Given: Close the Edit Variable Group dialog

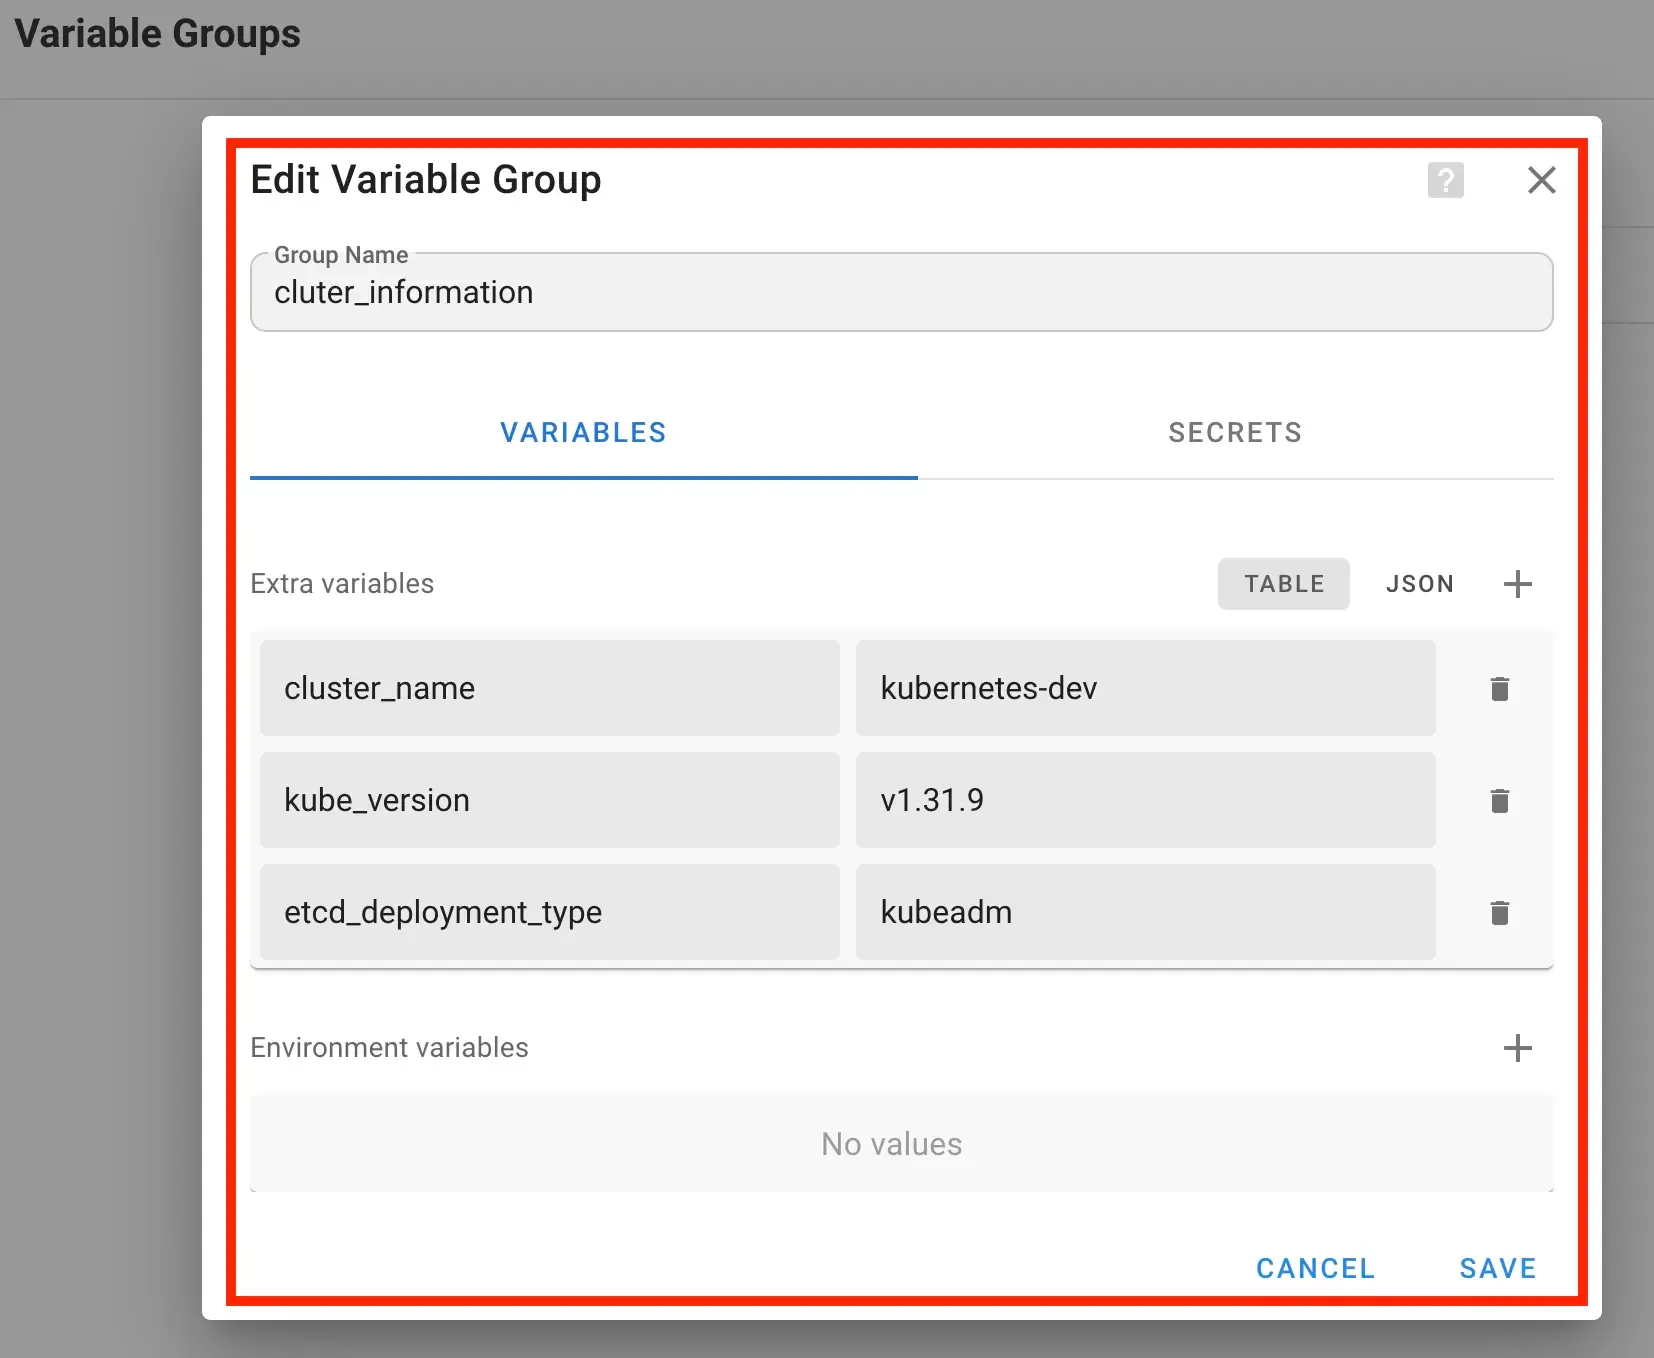Looking at the screenshot, I should (x=1541, y=180).
